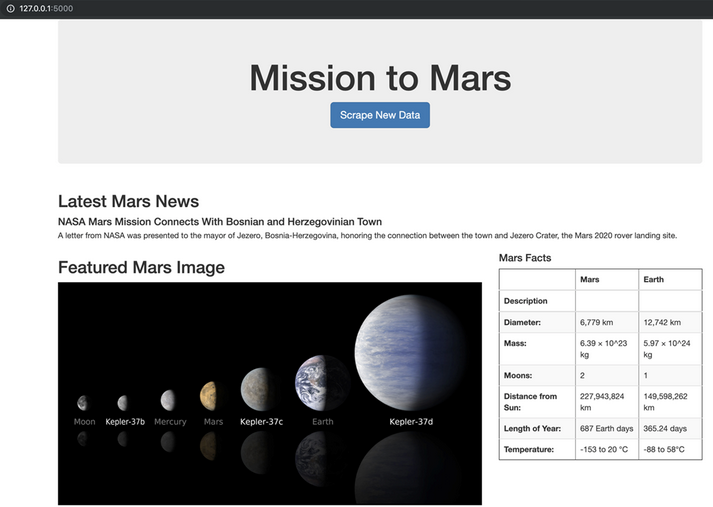Click the Mission to Mars heading
The height and width of the screenshot is (507, 713).
380,78
